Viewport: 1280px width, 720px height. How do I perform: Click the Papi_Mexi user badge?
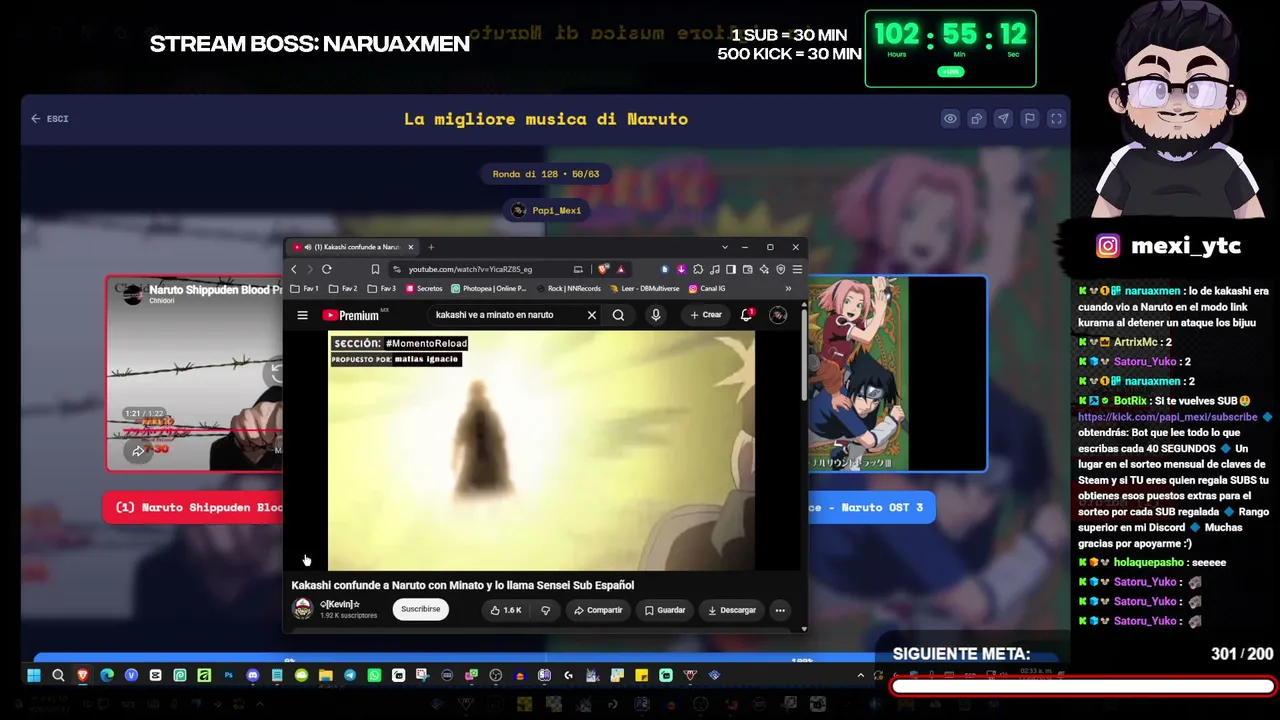(x=546, y=210)
